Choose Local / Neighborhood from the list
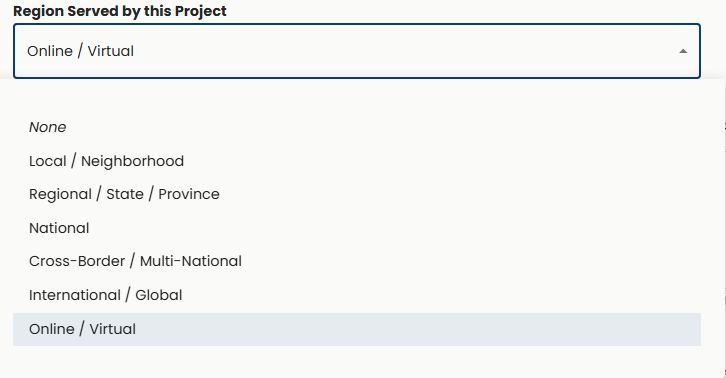This screenshot has height=378, width=726. coord(357,161)
